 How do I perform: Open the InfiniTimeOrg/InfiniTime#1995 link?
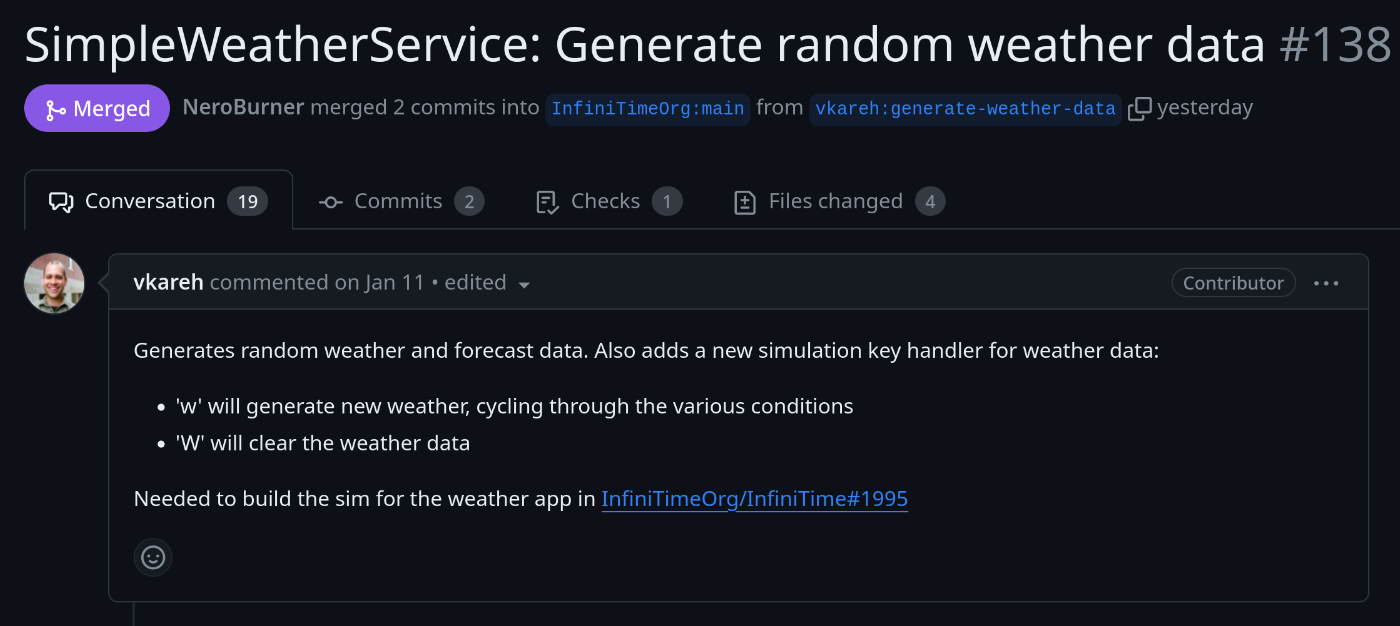[754, 498]
